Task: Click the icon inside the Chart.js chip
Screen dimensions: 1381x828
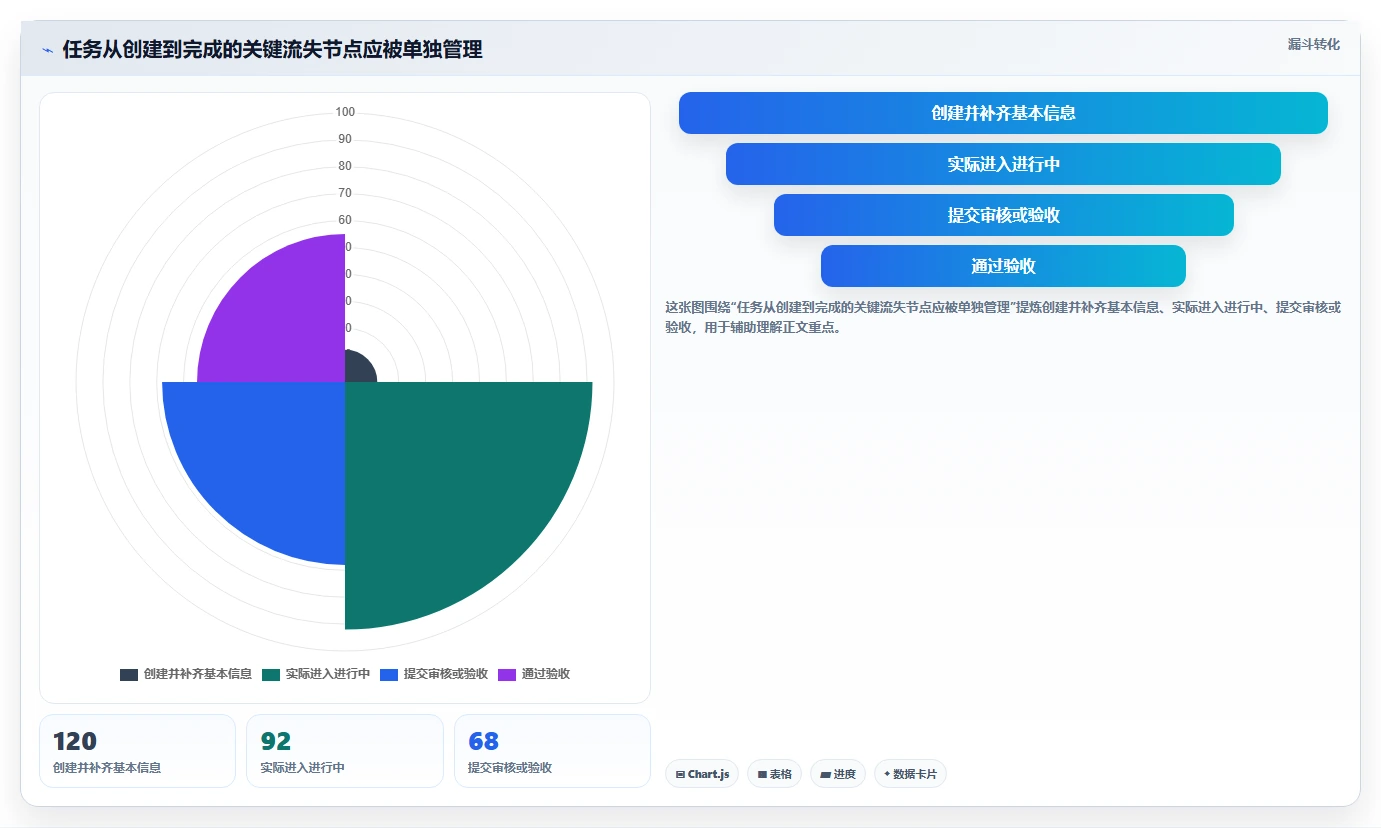Action: click(680, 775)
